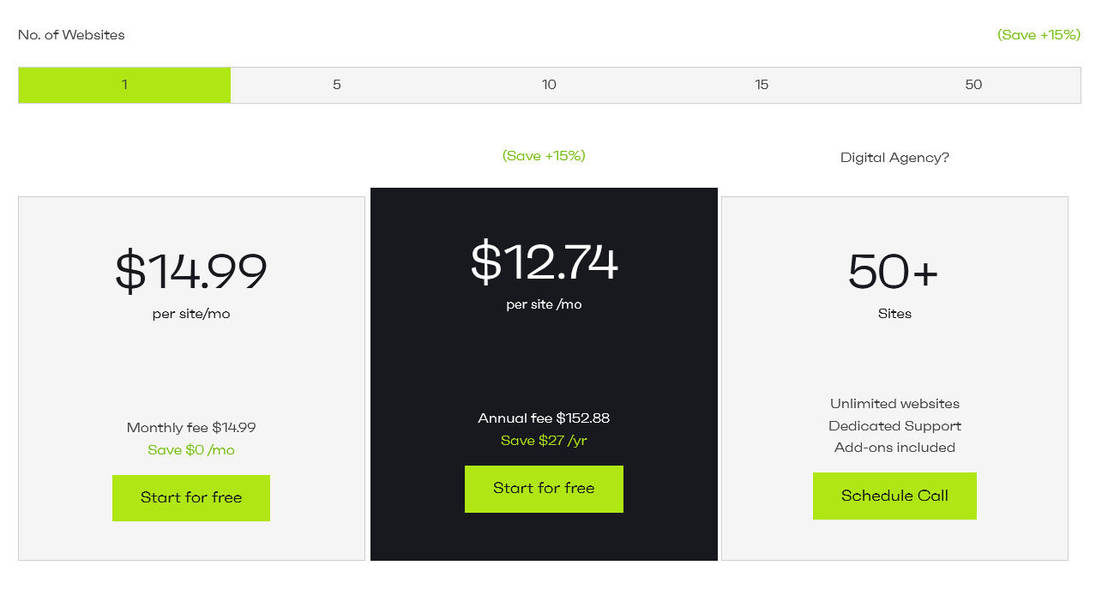
Task: Click the "No. of Websites" label
Action: pyautogui.click(x=70, y=34)
